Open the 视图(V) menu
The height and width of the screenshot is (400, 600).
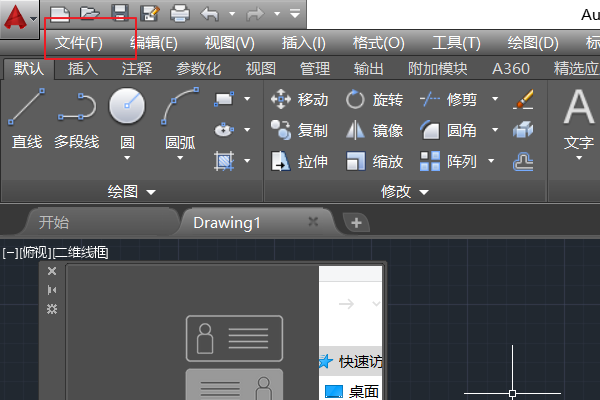coord(230,42)
